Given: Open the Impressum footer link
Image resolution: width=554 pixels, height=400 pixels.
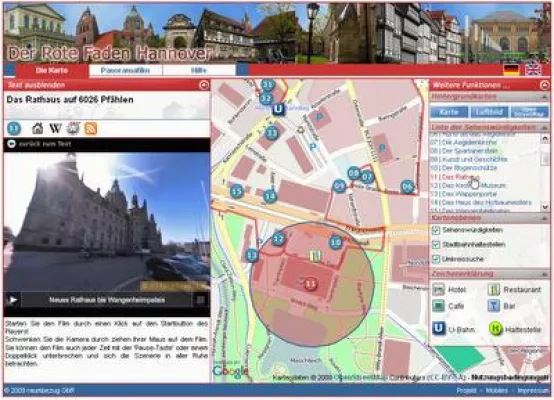Looking at the screenshot, I should (x=533, y=390).
